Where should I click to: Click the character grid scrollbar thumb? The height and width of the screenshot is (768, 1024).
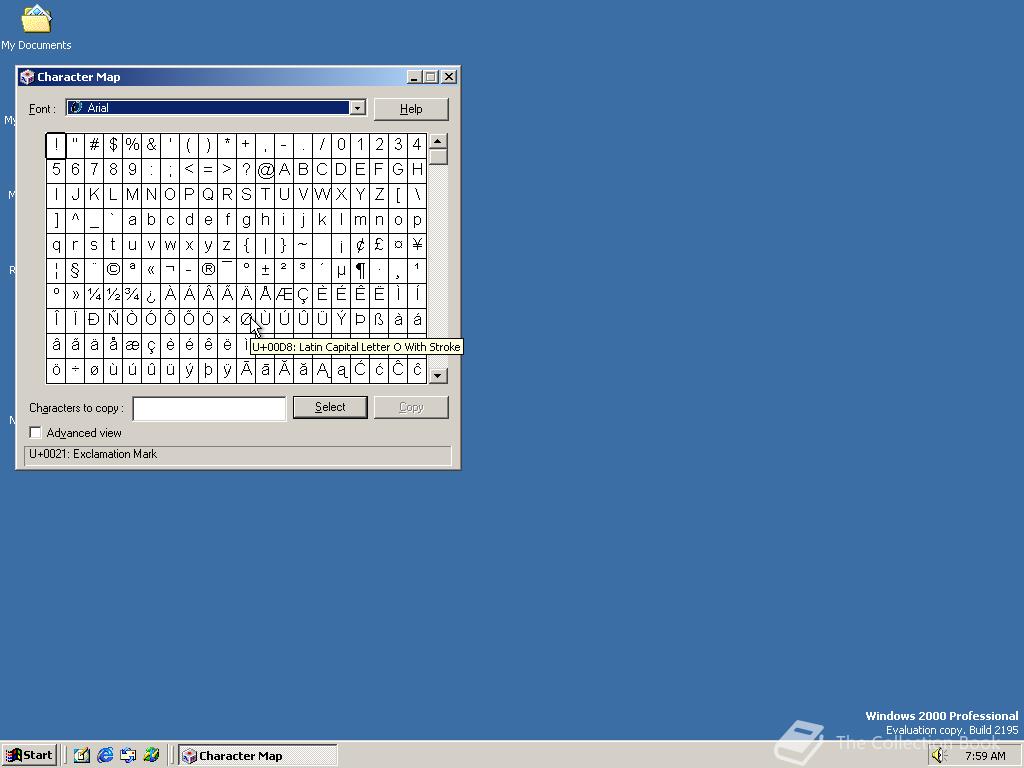438,157
